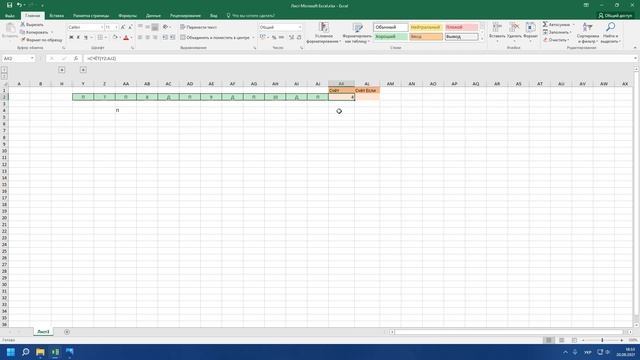Open the font name Calibri dropdown

pyautogui.click(x=101, y=27)
